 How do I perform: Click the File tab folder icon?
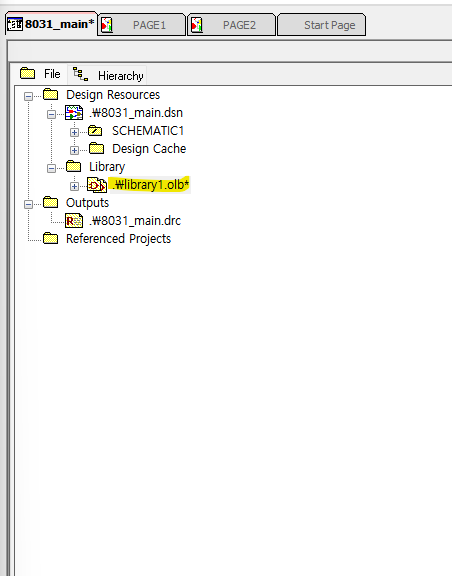[28, 73]
